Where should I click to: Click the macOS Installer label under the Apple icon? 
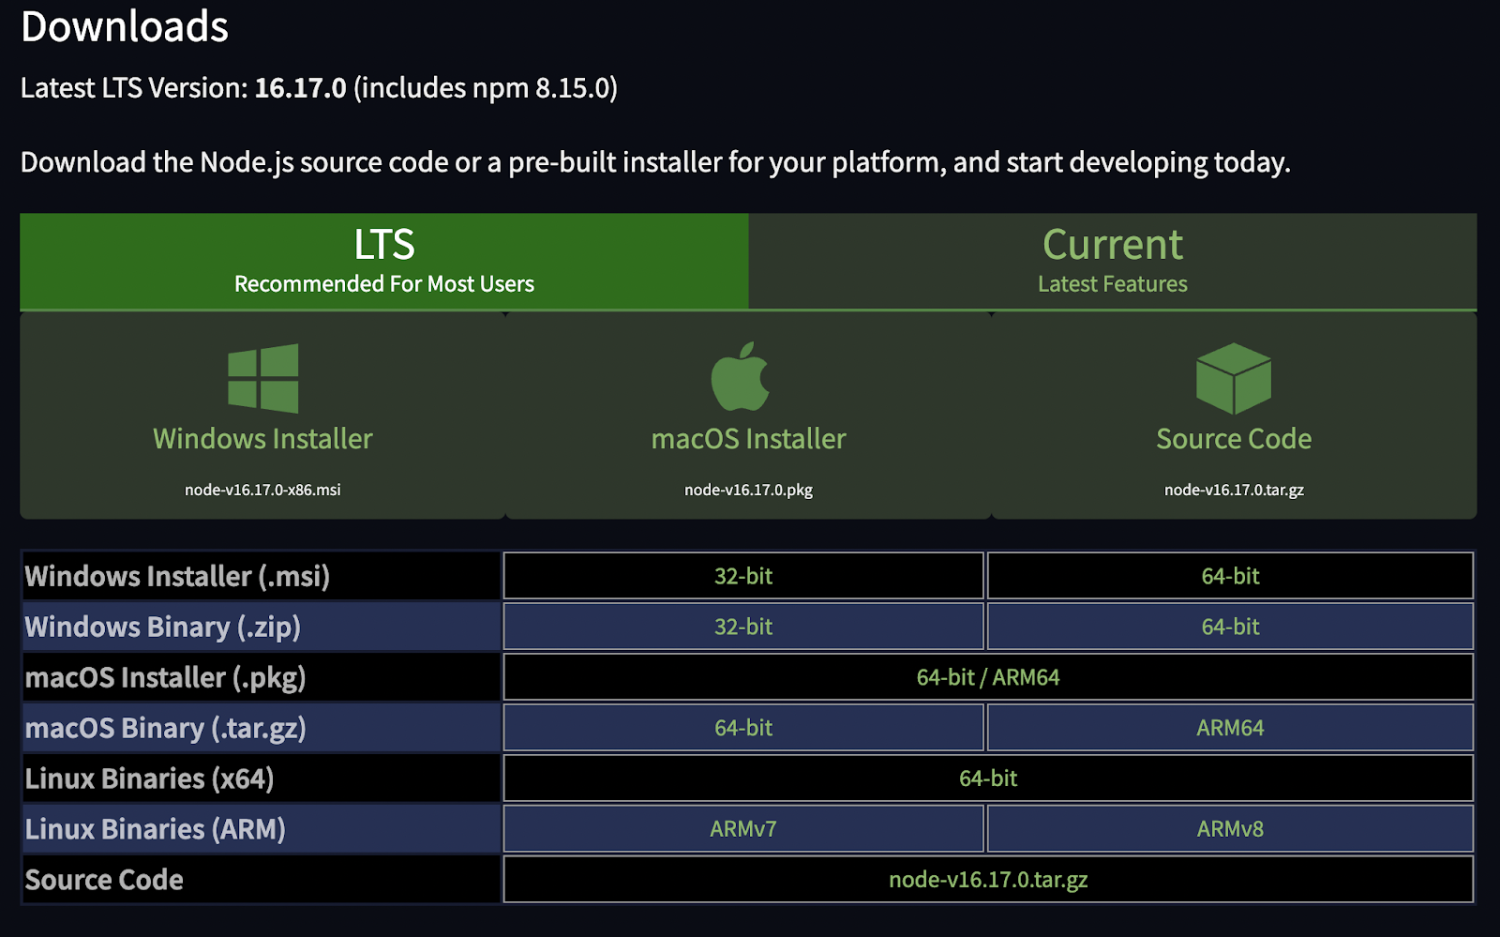tap(747, 438)
